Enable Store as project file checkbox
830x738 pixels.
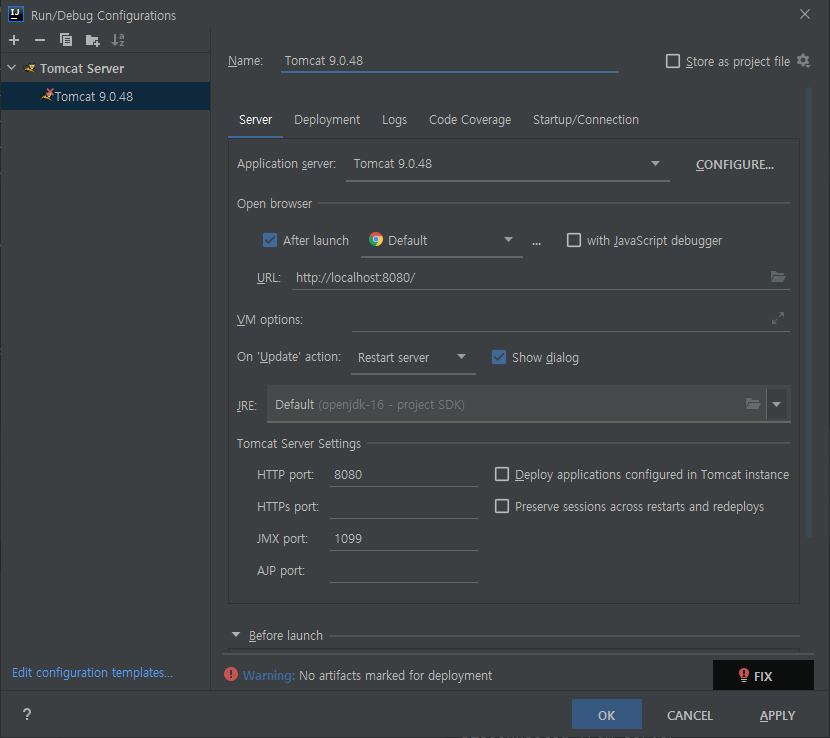(673, 61)
